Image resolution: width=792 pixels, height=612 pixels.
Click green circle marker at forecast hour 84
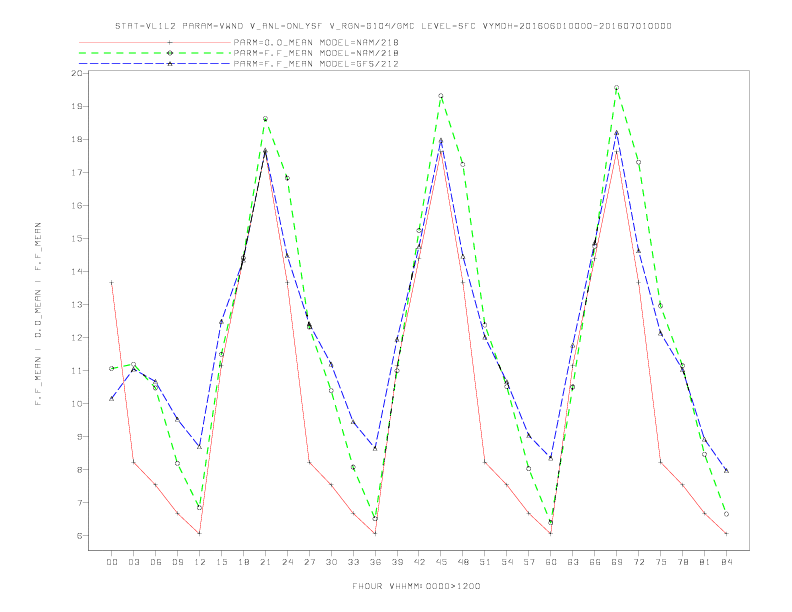[x=726, y=514]
